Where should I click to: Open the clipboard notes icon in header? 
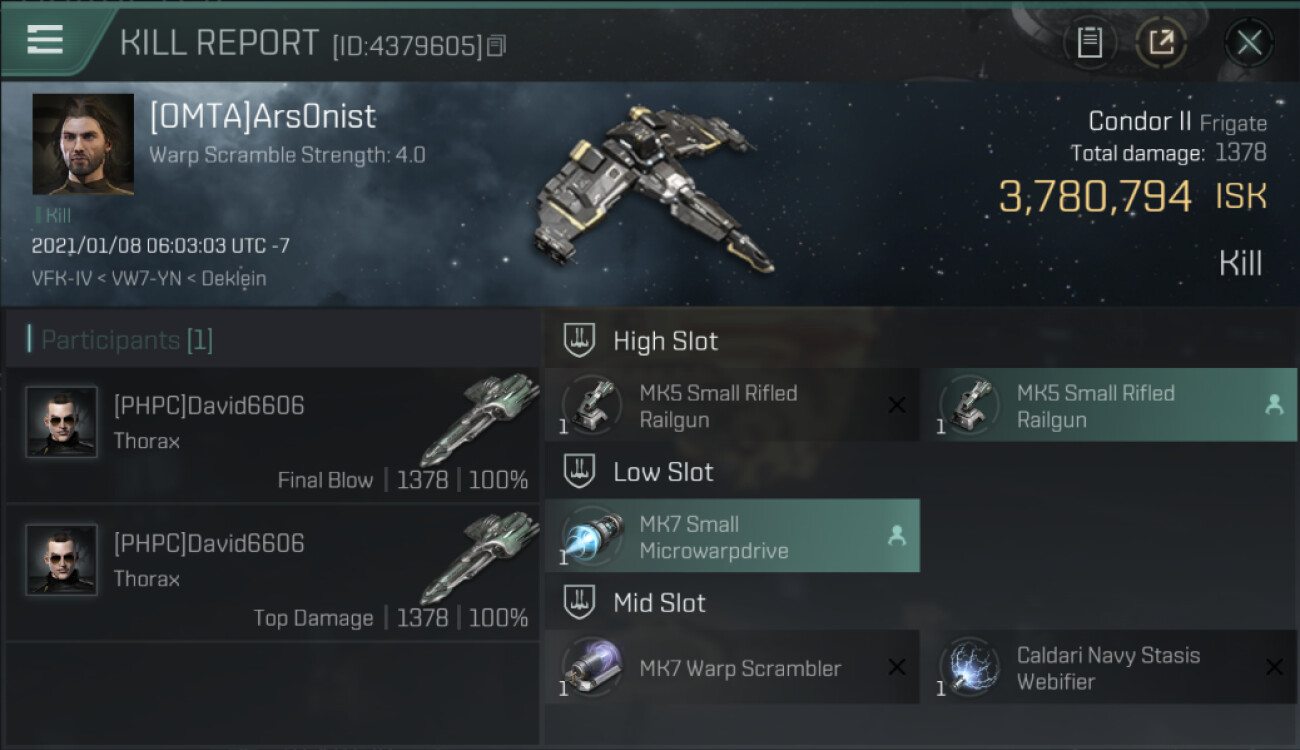tap(1089, 42)
